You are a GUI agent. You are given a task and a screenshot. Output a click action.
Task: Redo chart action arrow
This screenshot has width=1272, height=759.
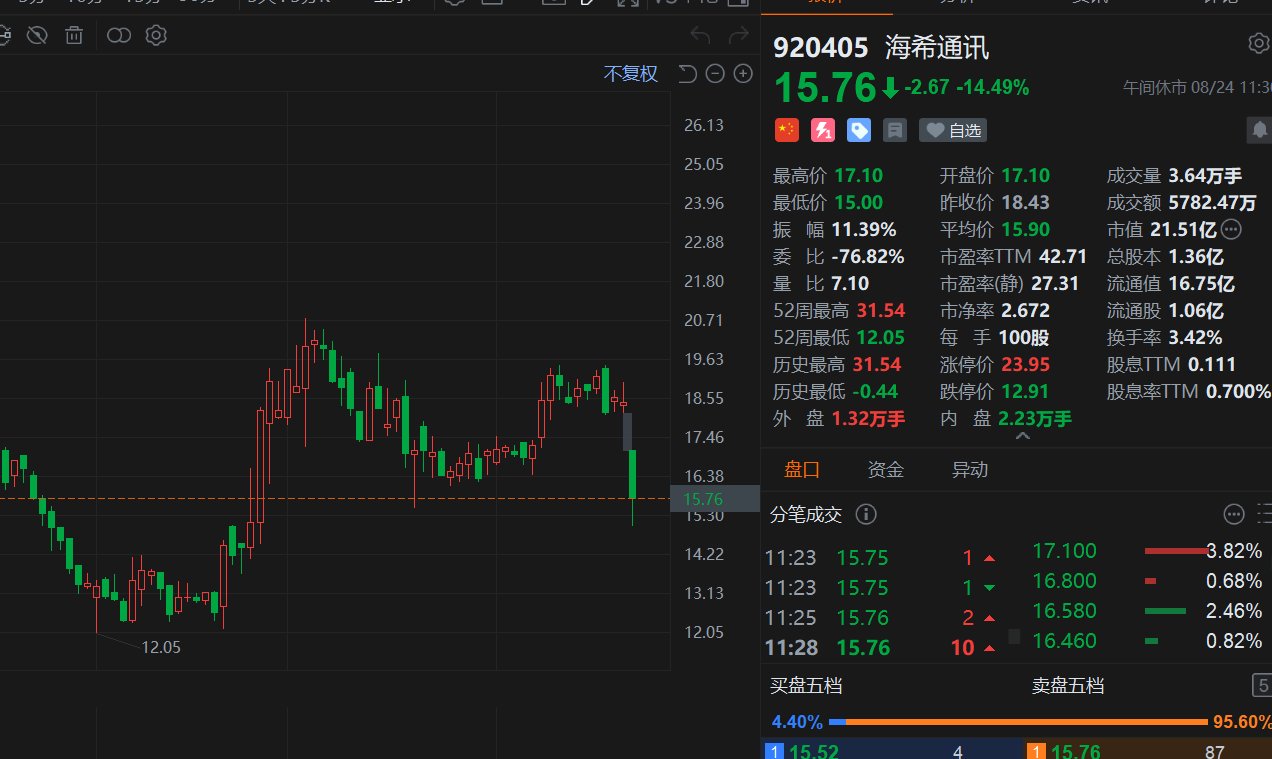(738, 37)
